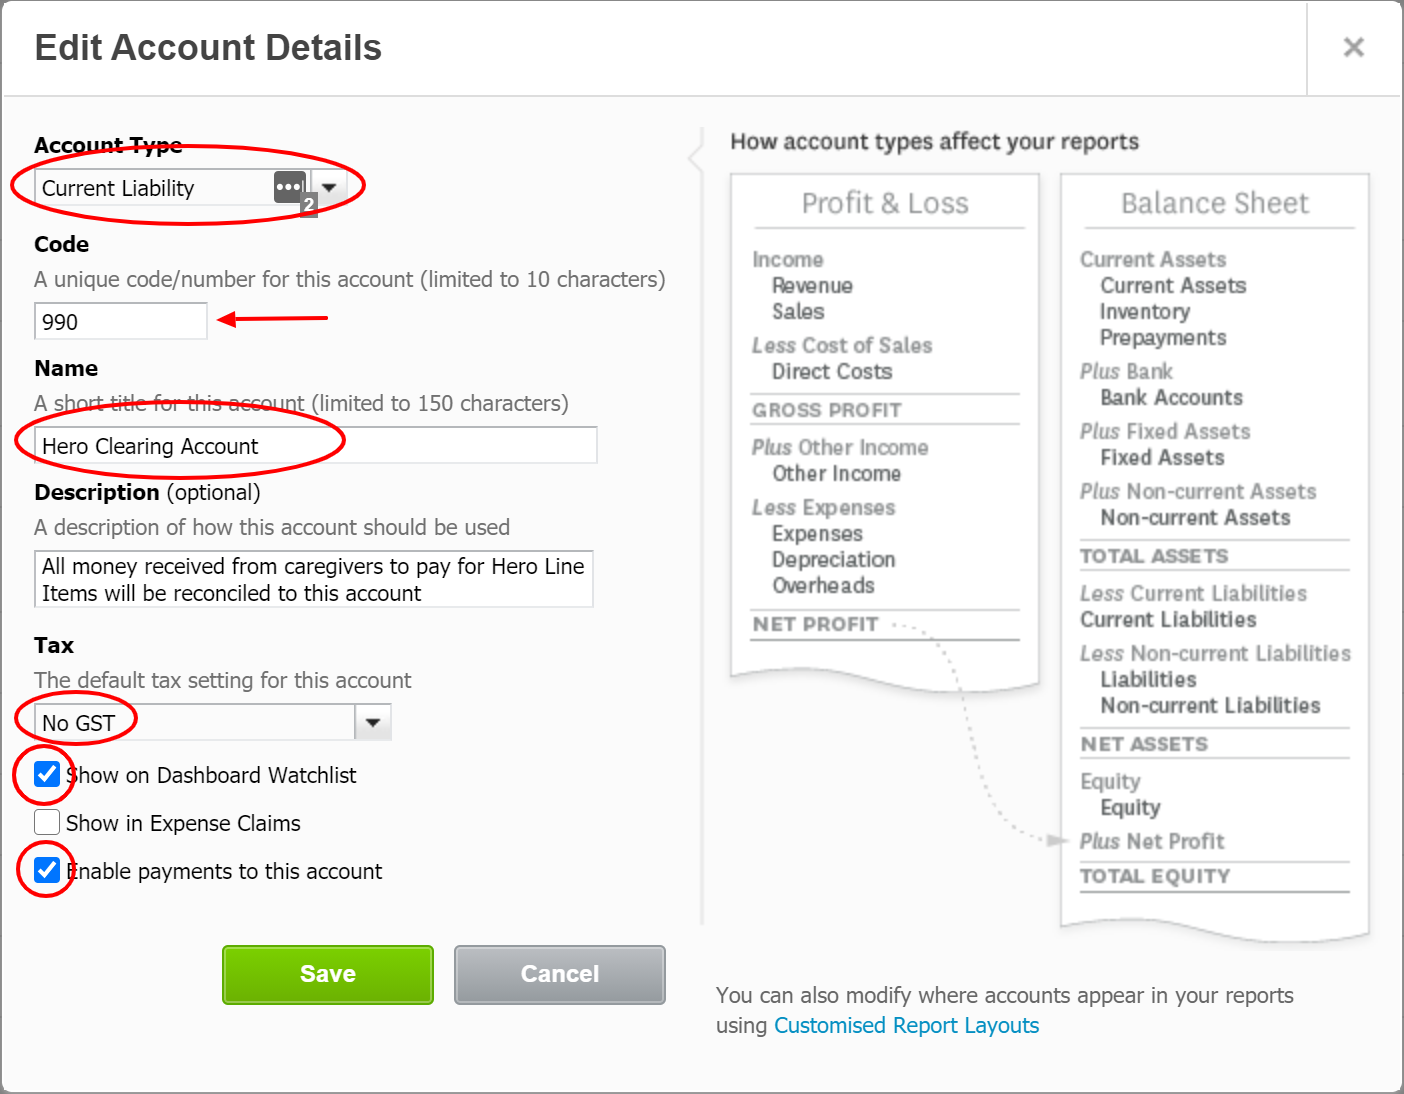1404x1094 pixels.
Task: Close the Edit Account Details dialog
Action: pos(1353,47)
